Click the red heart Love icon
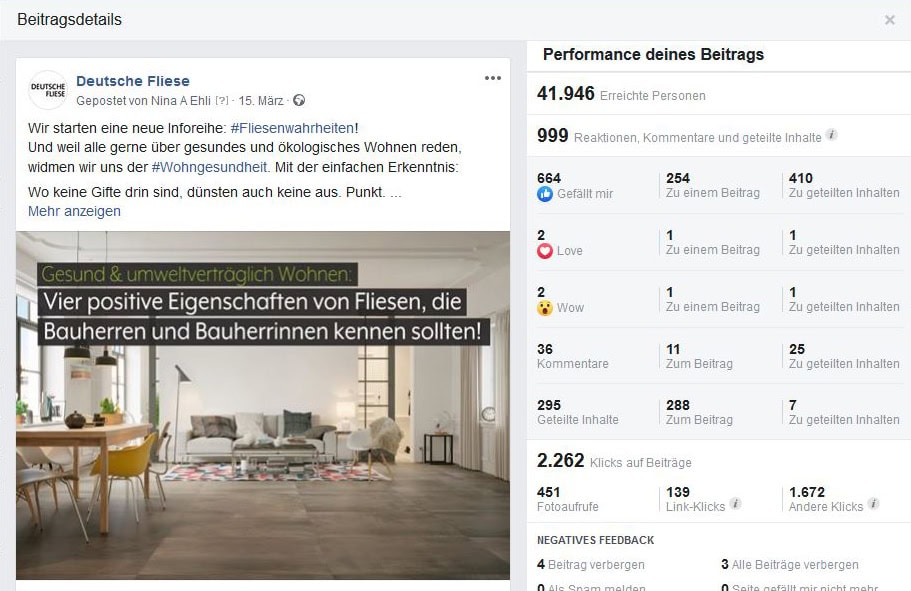The width and height of the screenshot is (911, 591). [545, 251]
